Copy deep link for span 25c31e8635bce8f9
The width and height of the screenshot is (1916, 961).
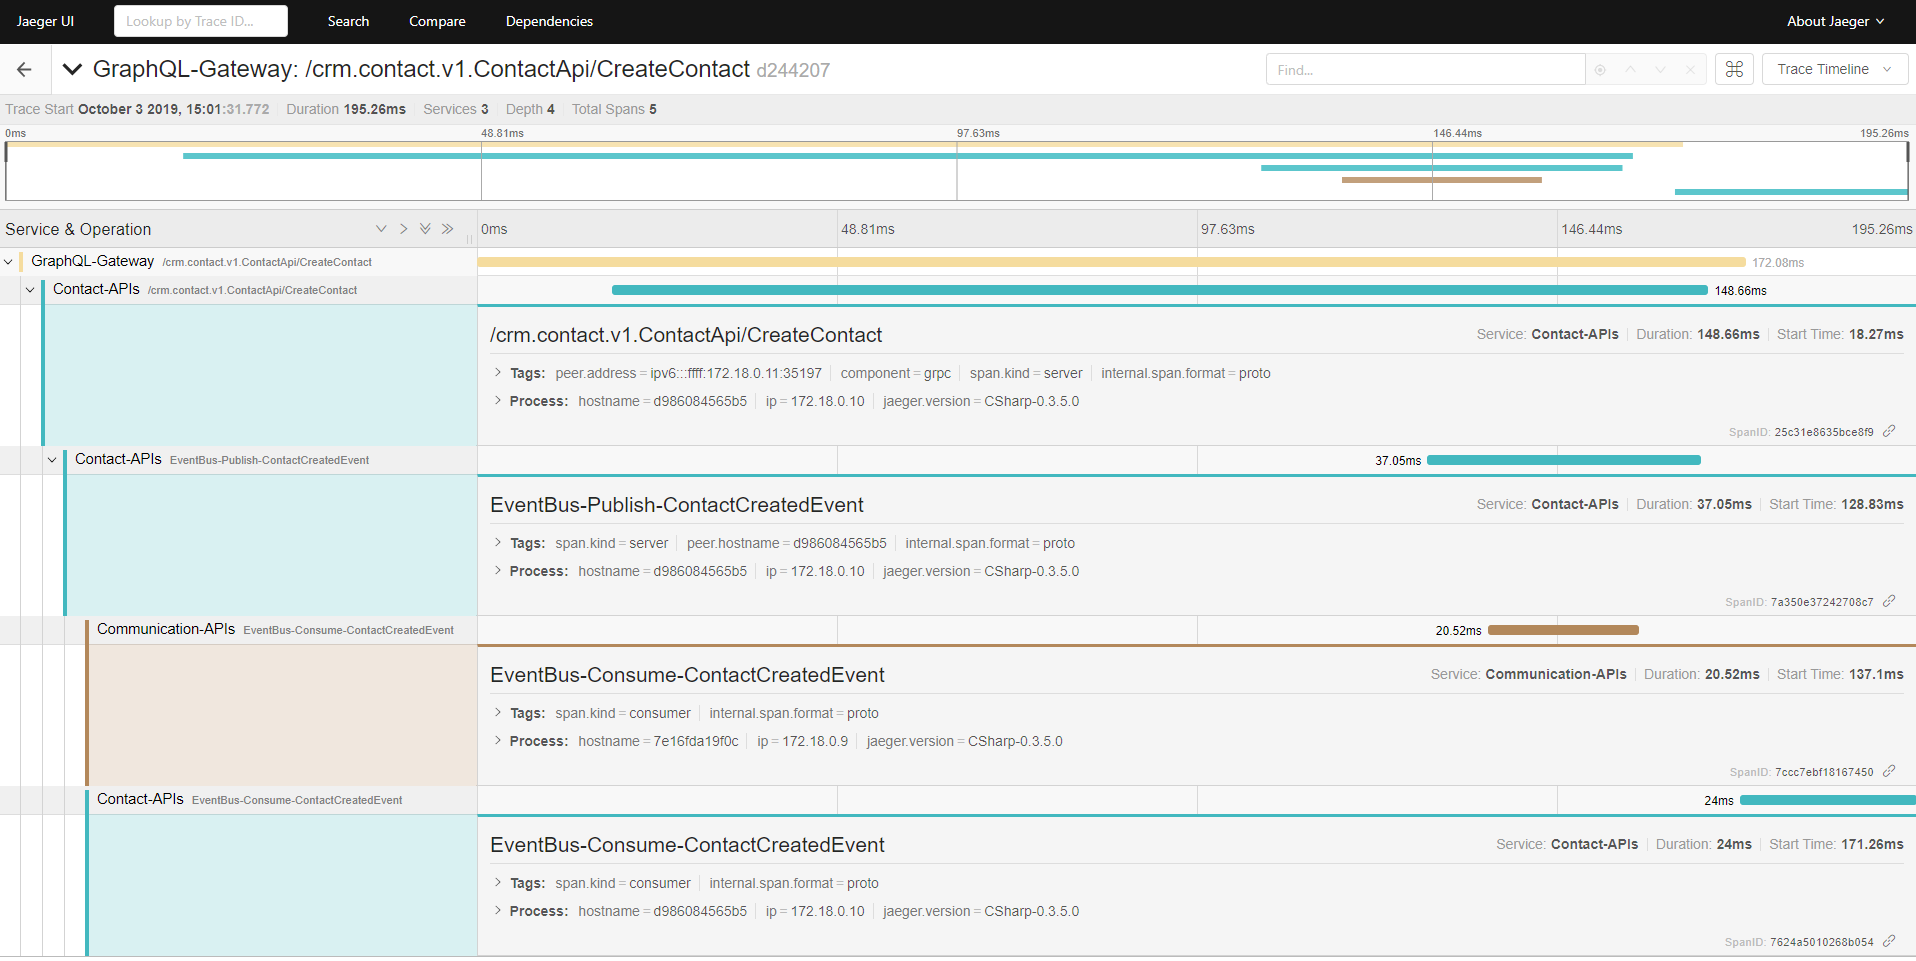pyautogui.click(x=1889, y=431)
